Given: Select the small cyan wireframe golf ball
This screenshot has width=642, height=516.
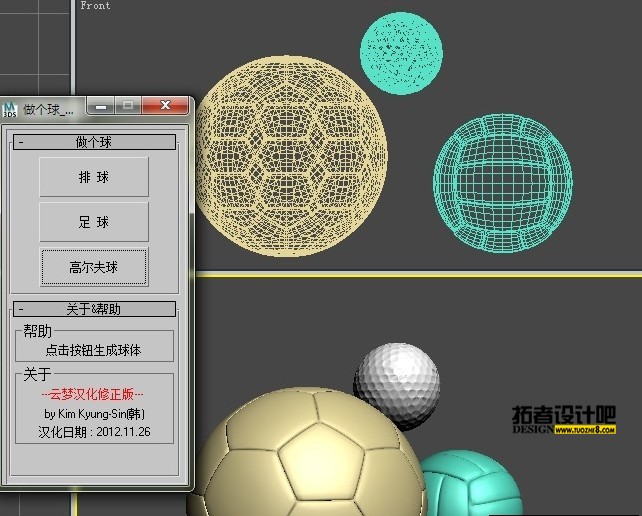Looking at the screenshot, I should [x=401, y=47].
